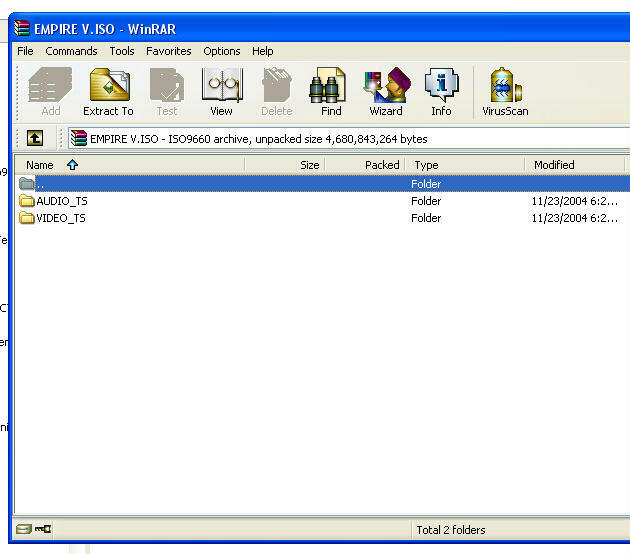The width and height of the screenshot is (630, 554).
Task: Show archive Info toolbar icon
Action: [442, 84]
